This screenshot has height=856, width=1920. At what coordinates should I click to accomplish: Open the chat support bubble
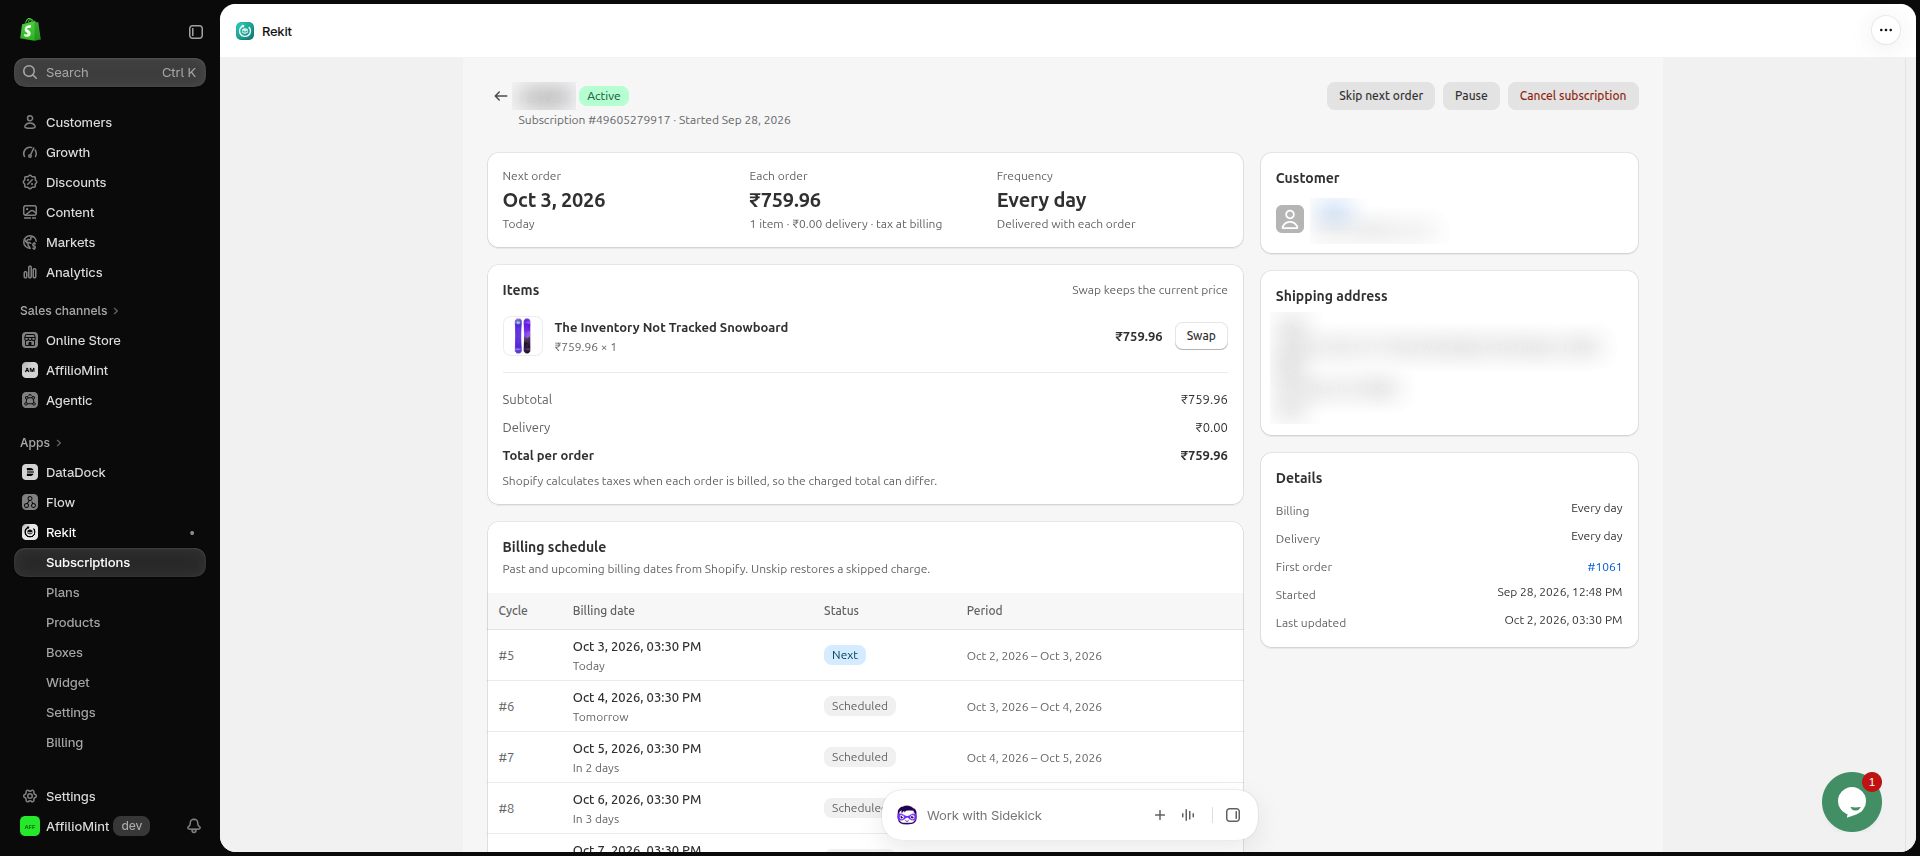1852,802
